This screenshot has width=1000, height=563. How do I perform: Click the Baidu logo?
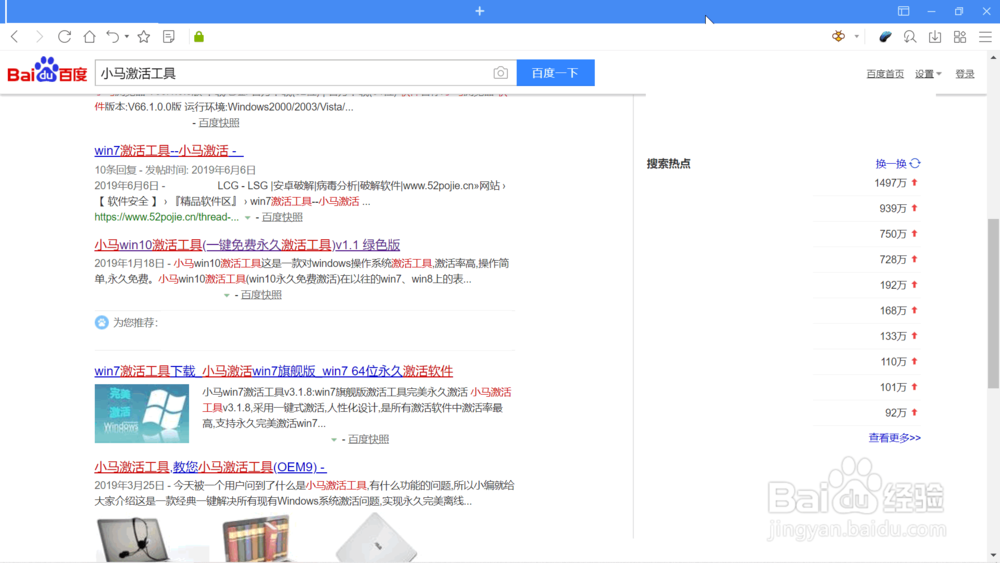tap(47, 70)
